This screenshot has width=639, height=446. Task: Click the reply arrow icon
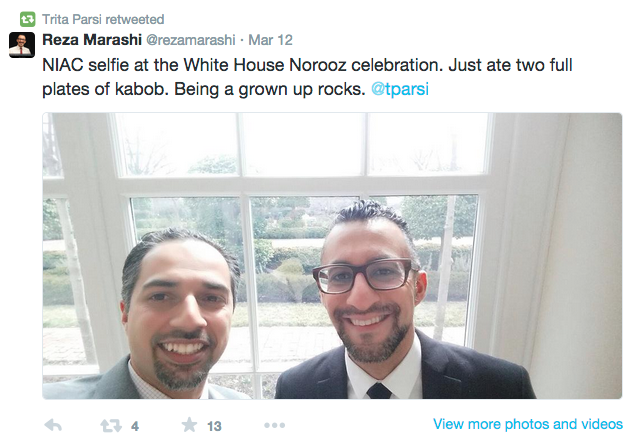(53, 425)
